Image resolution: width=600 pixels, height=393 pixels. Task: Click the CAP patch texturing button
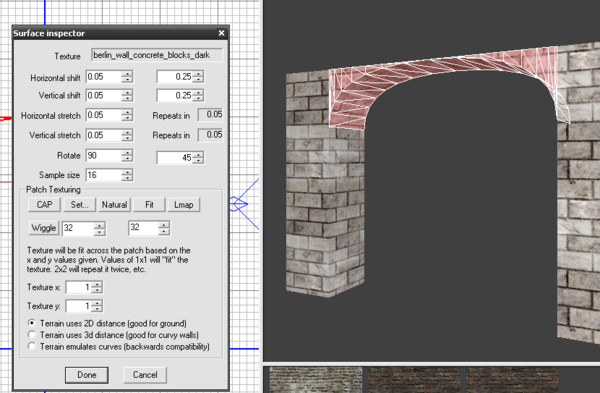coord(44,205)
